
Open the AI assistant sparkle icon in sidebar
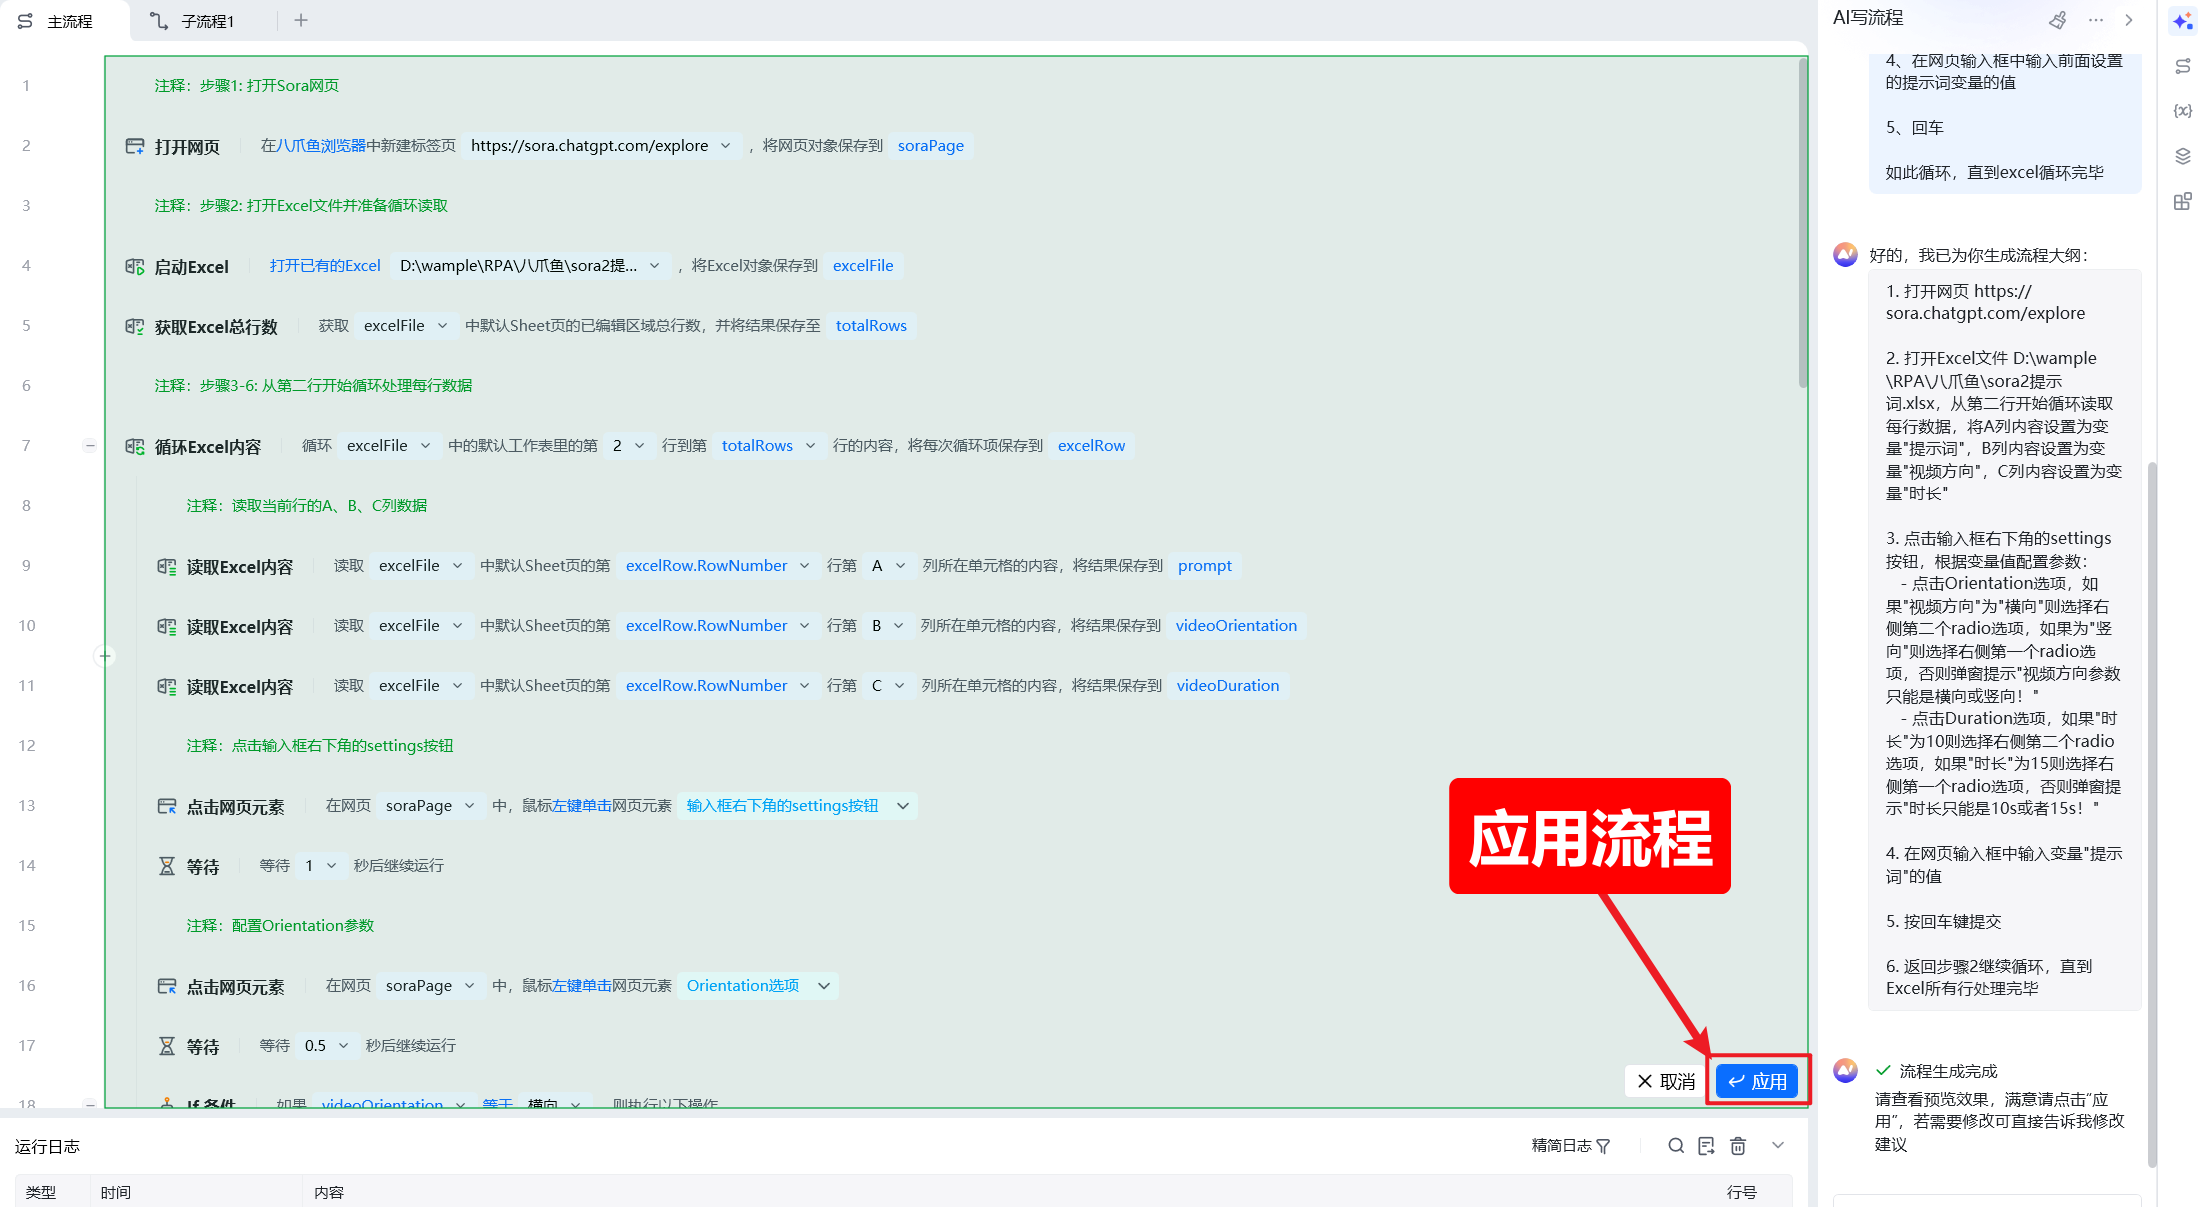tap(2182, 21)
